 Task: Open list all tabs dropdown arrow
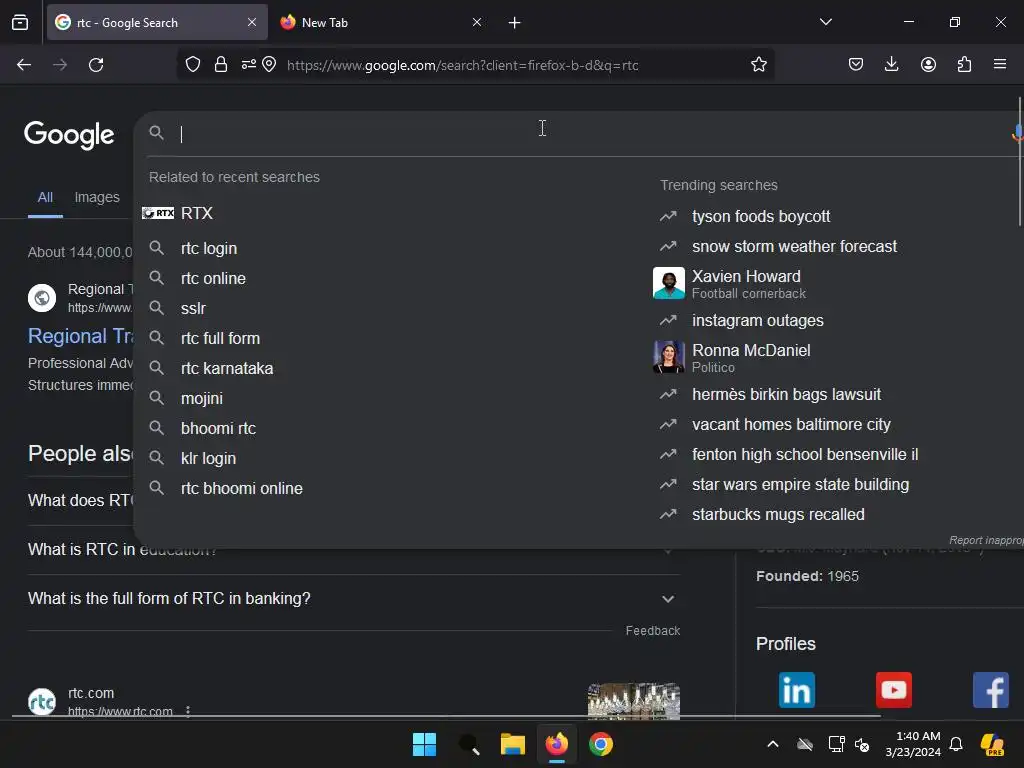pyautogui.click(x=825, y=22)
